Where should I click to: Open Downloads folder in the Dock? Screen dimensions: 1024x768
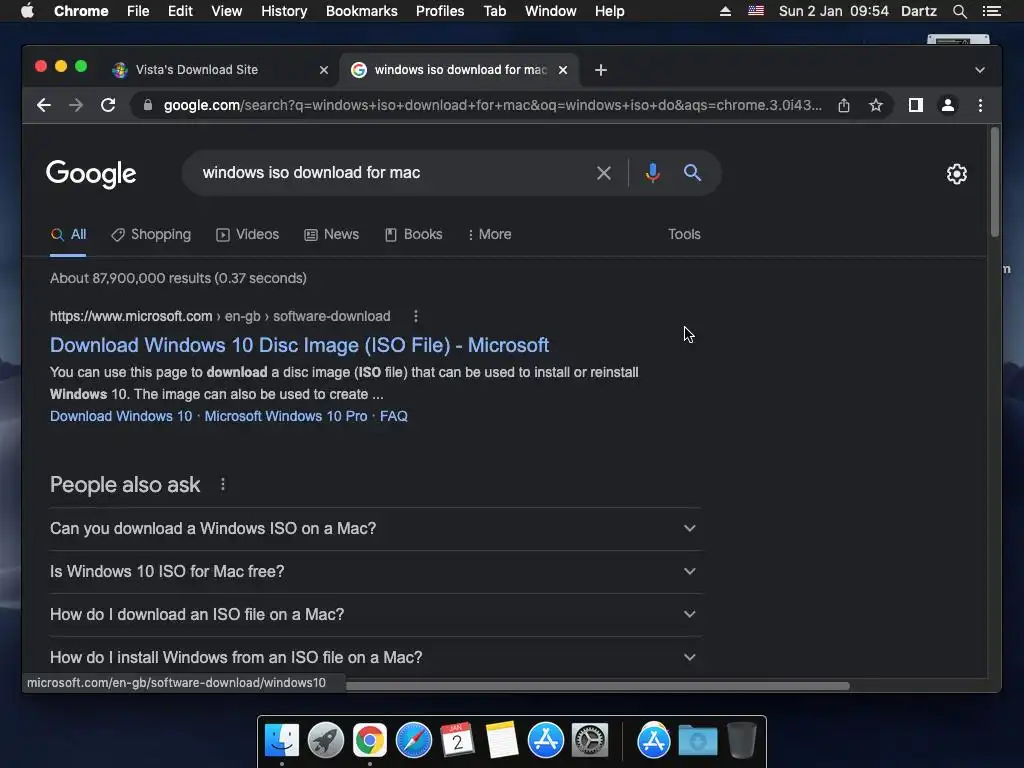(x=697, y=741)
